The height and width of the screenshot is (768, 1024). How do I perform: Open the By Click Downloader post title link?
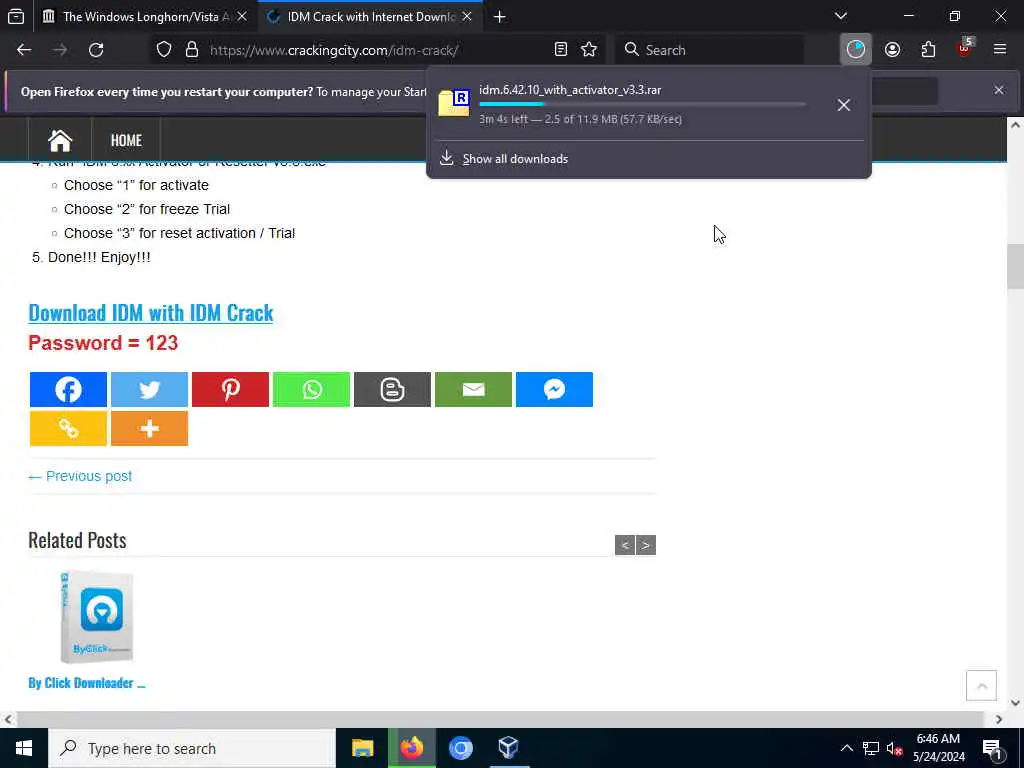pyautogui.click(x=86, y=683)
